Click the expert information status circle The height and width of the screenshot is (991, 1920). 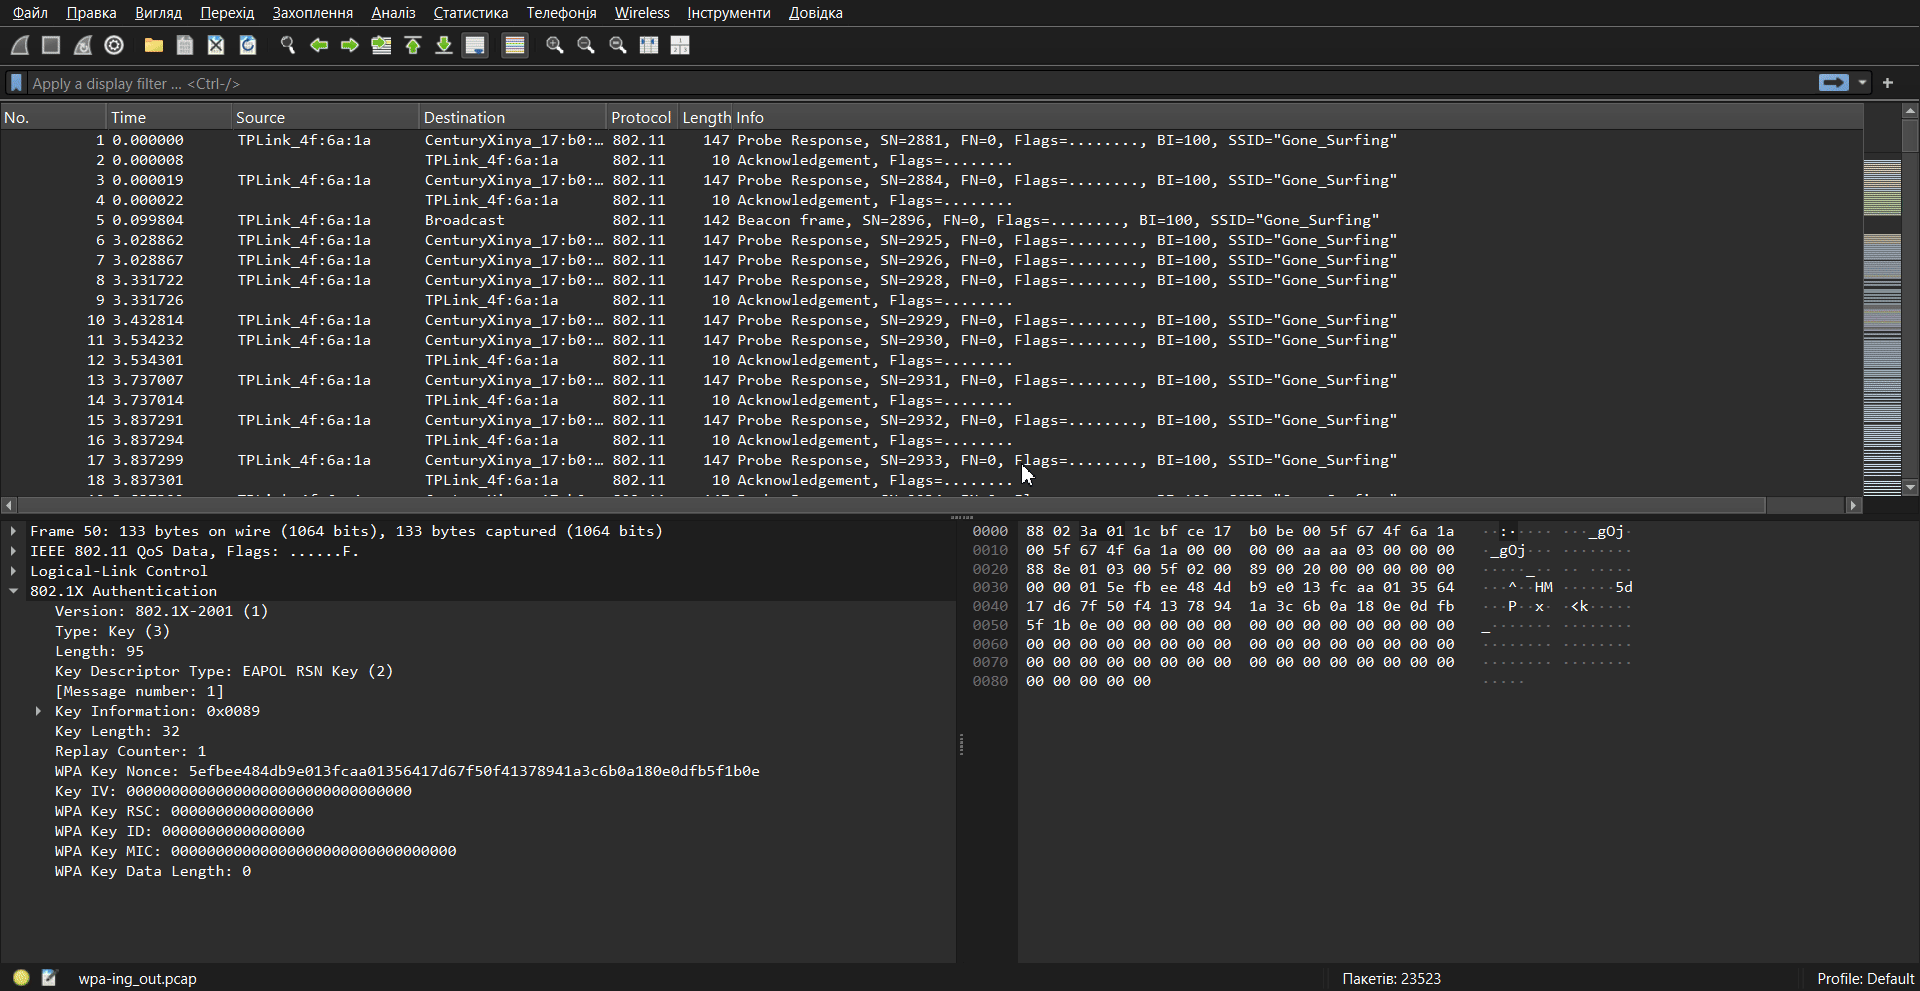click(21, 978)
